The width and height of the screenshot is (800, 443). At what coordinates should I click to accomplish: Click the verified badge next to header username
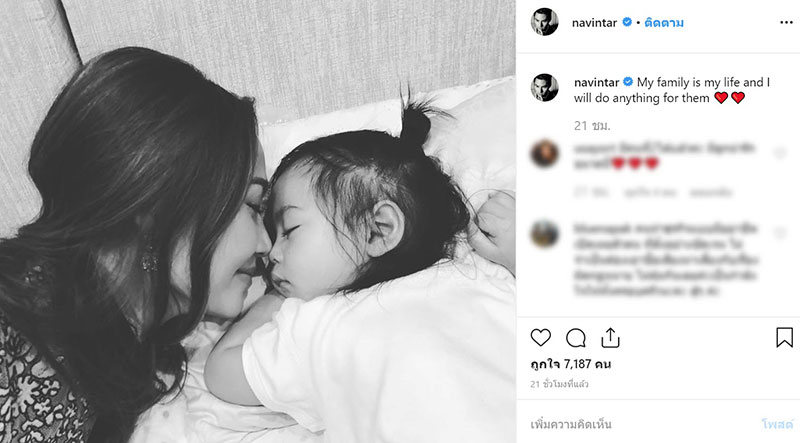(628, 22)
